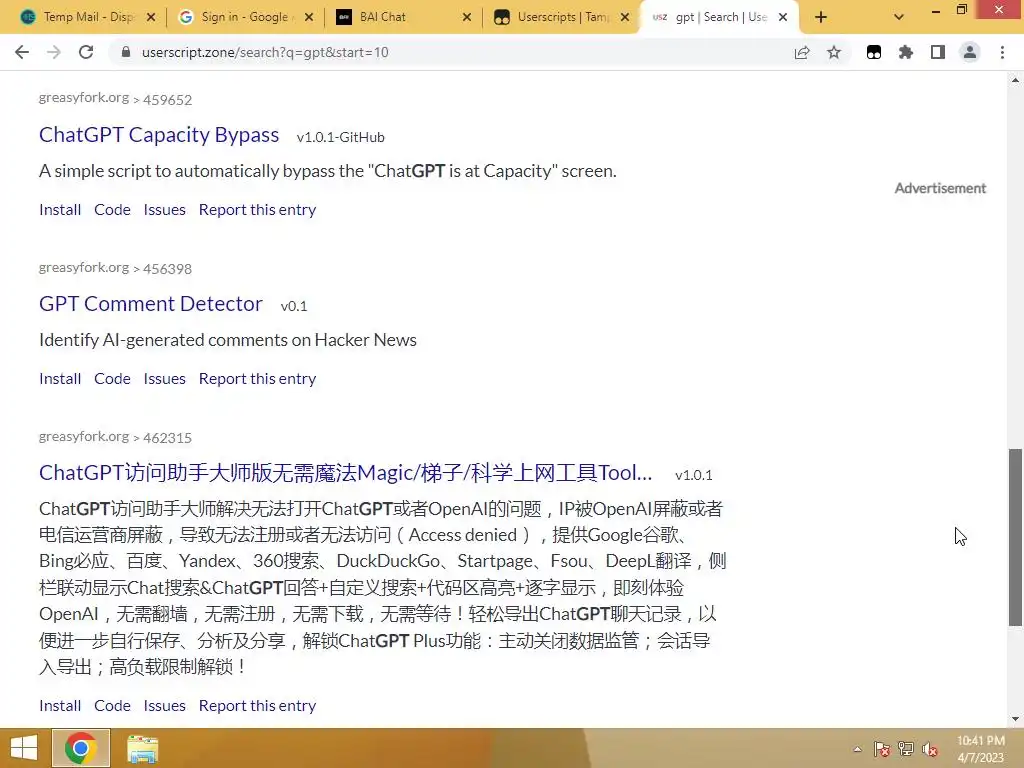Install GPT Comment Detector script
The image size is (1024, 768).
60,379
